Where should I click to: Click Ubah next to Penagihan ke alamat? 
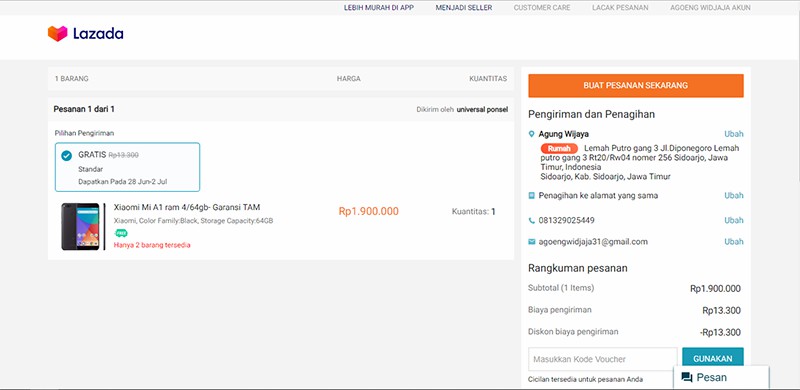(x=734, y=196)
